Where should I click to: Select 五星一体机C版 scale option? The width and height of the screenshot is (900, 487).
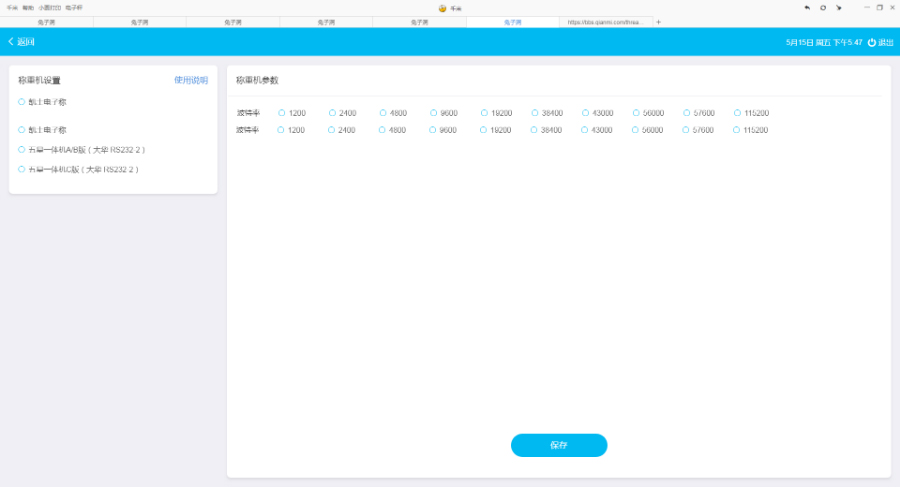(22, 169)
